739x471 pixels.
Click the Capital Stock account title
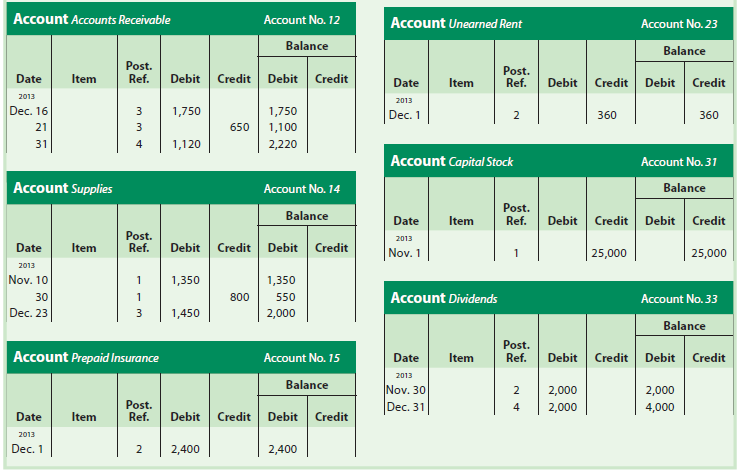pyautogui.click(x=452, y=161)
